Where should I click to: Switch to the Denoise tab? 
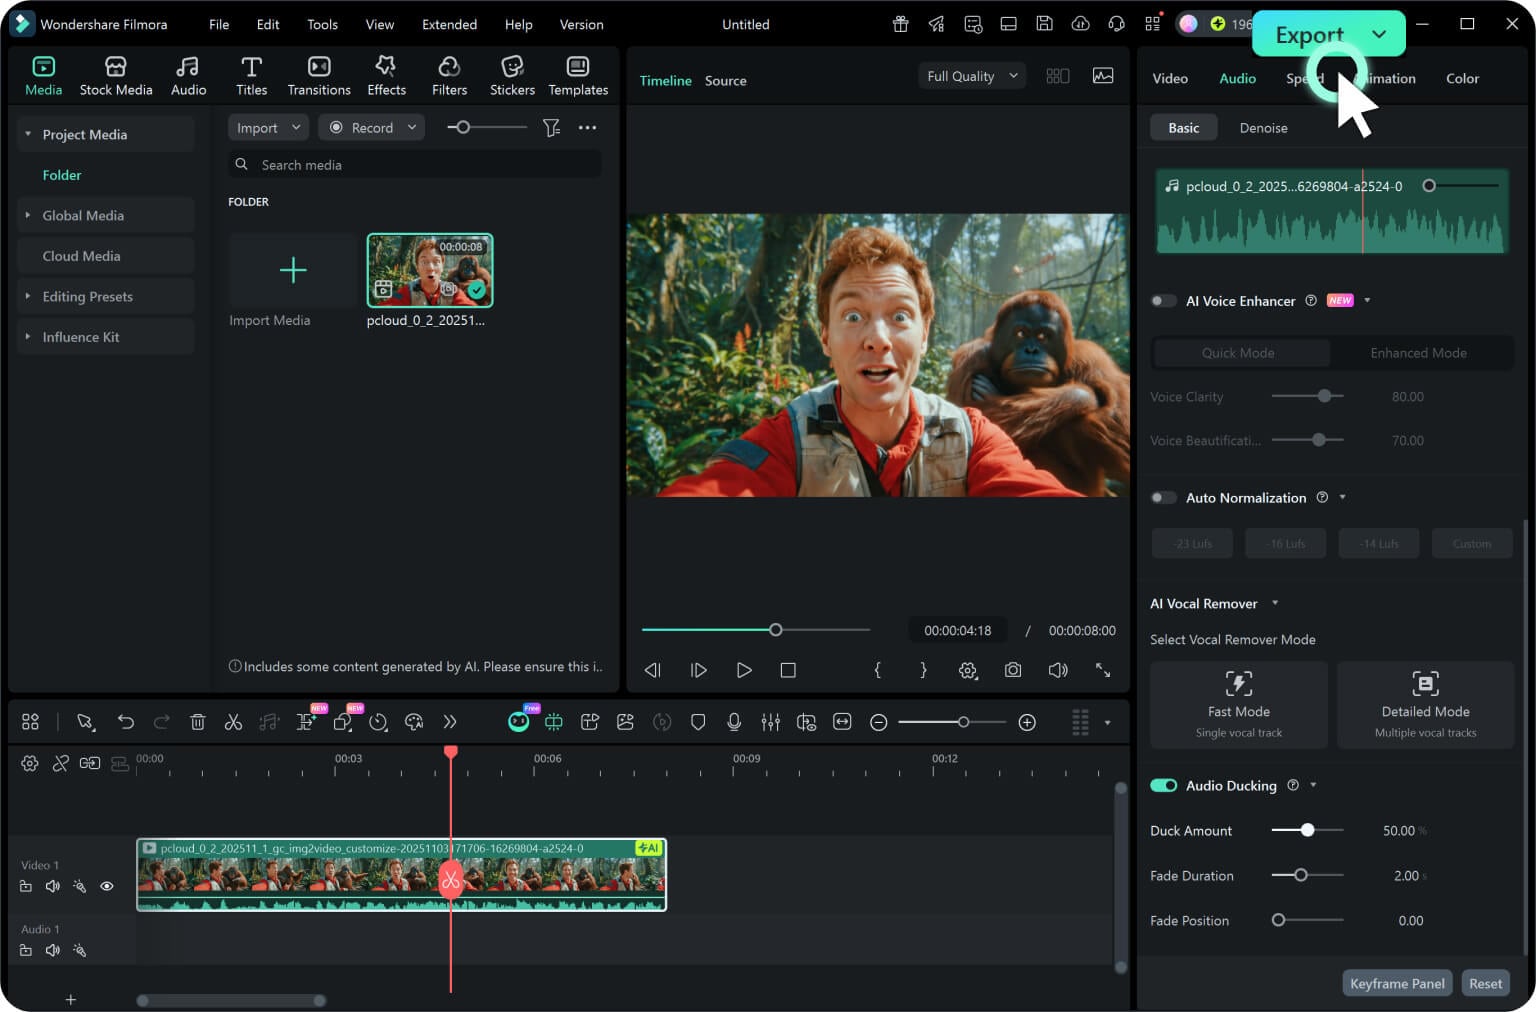1263,128
